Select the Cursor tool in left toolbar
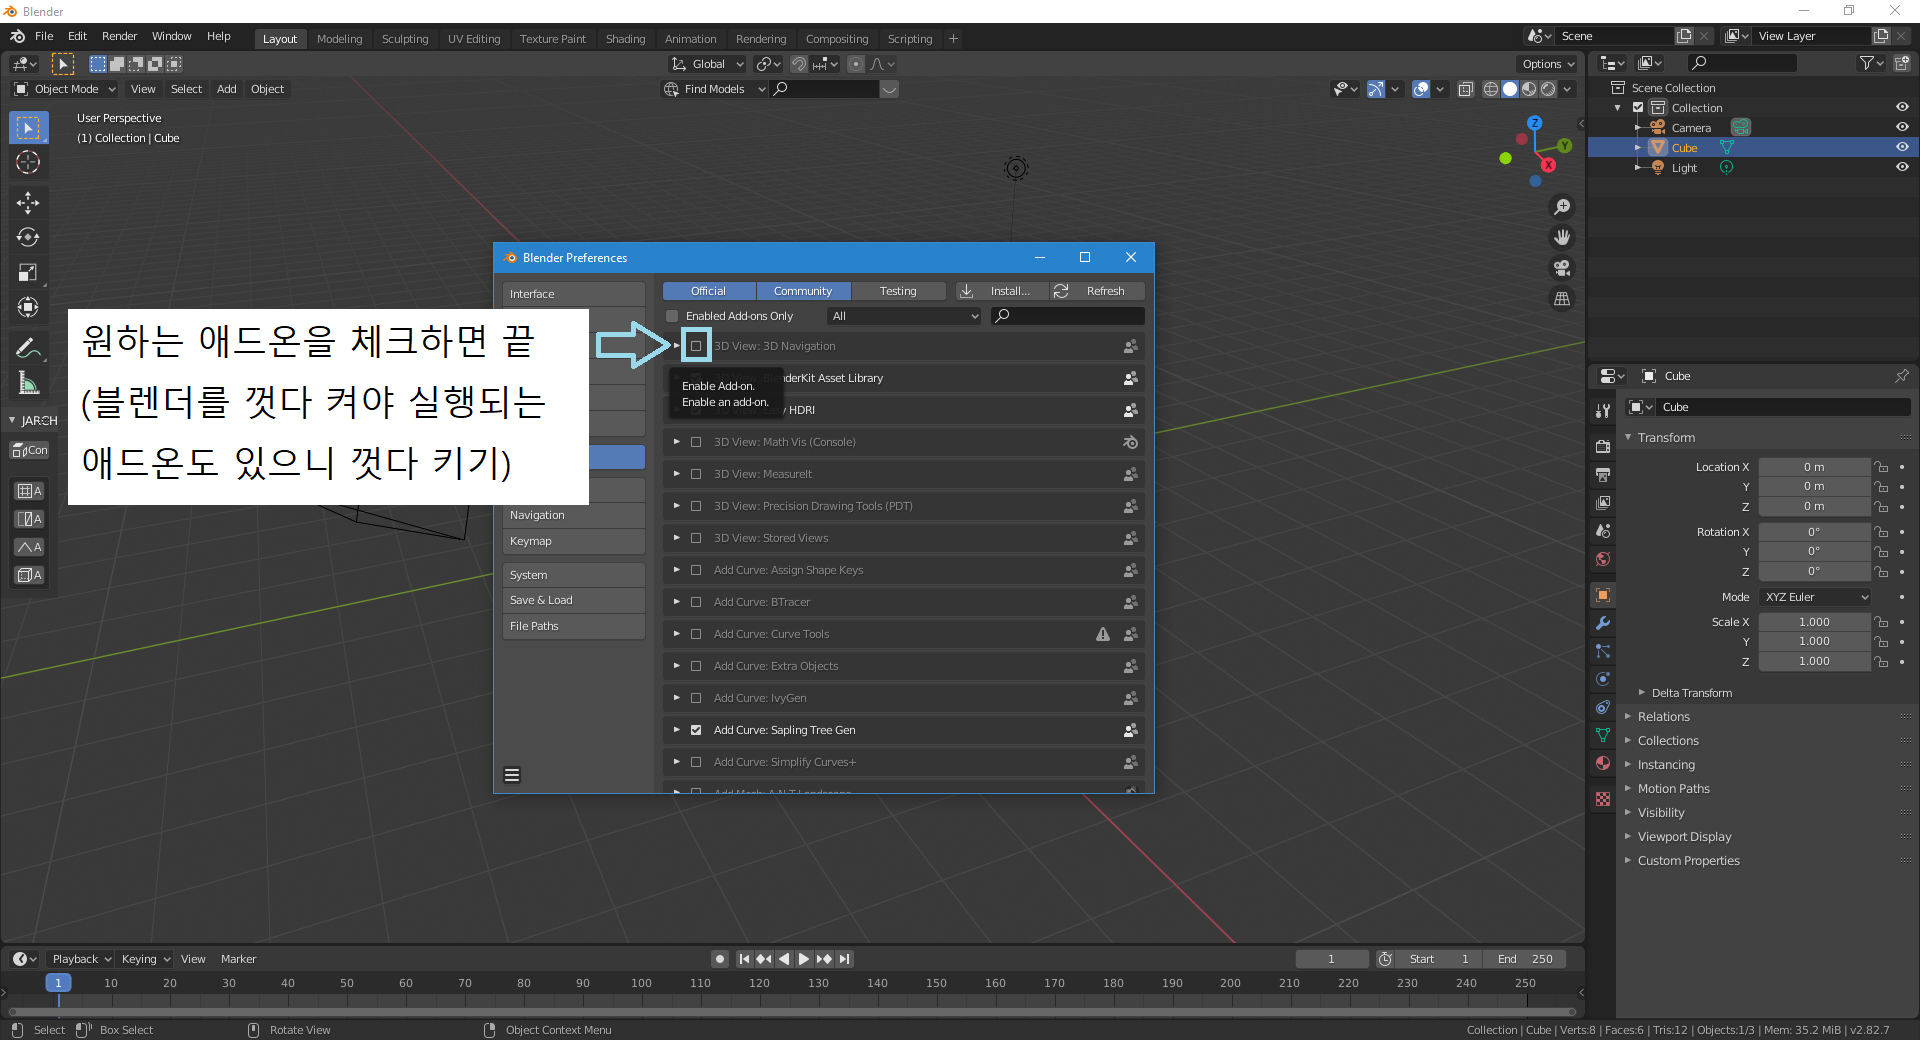This screenshot has height=1040, width=1920. pyautogui.click(x=28, y=162)
